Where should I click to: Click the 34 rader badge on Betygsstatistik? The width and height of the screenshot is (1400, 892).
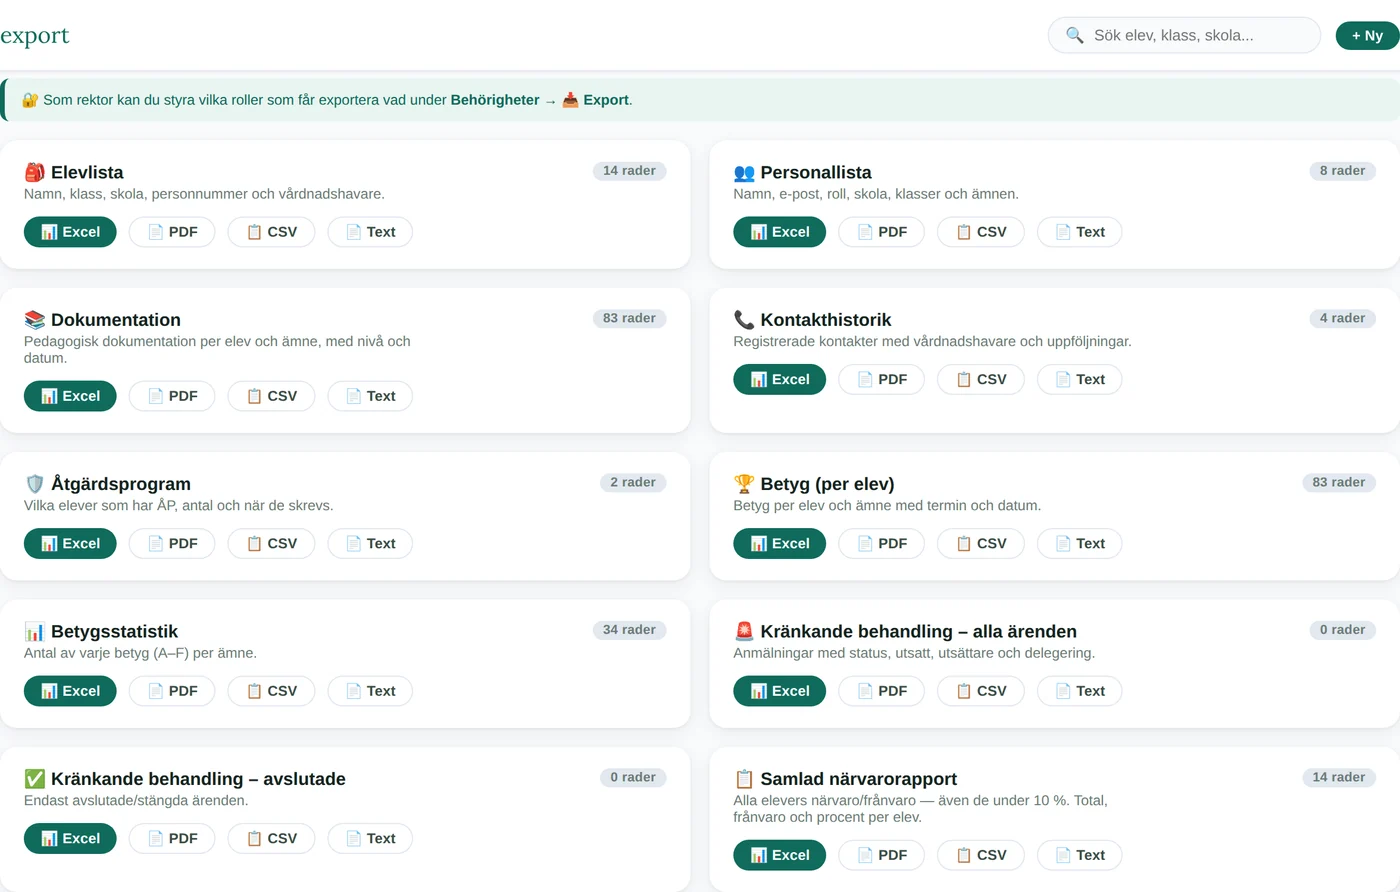pyautogui.click(x=630, y=630)
